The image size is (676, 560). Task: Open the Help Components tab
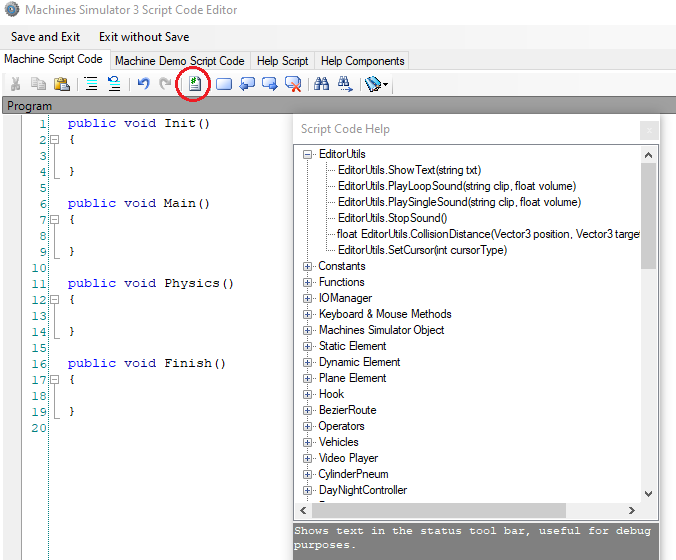coord(363,61)
